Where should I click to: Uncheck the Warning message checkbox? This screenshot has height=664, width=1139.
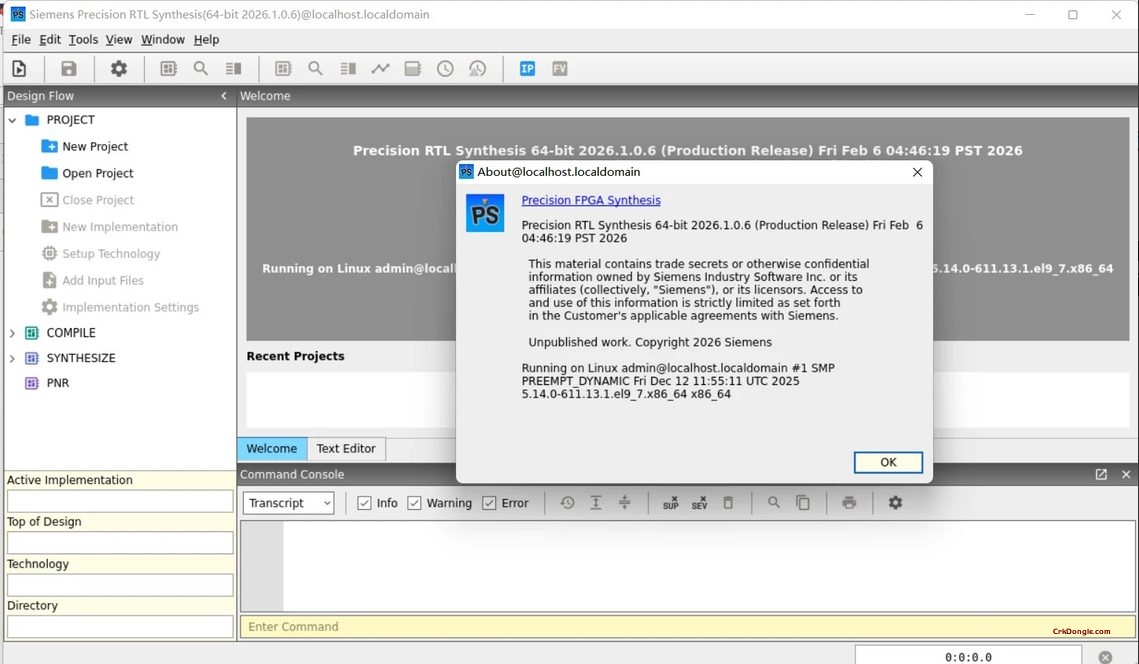point(414,503)
